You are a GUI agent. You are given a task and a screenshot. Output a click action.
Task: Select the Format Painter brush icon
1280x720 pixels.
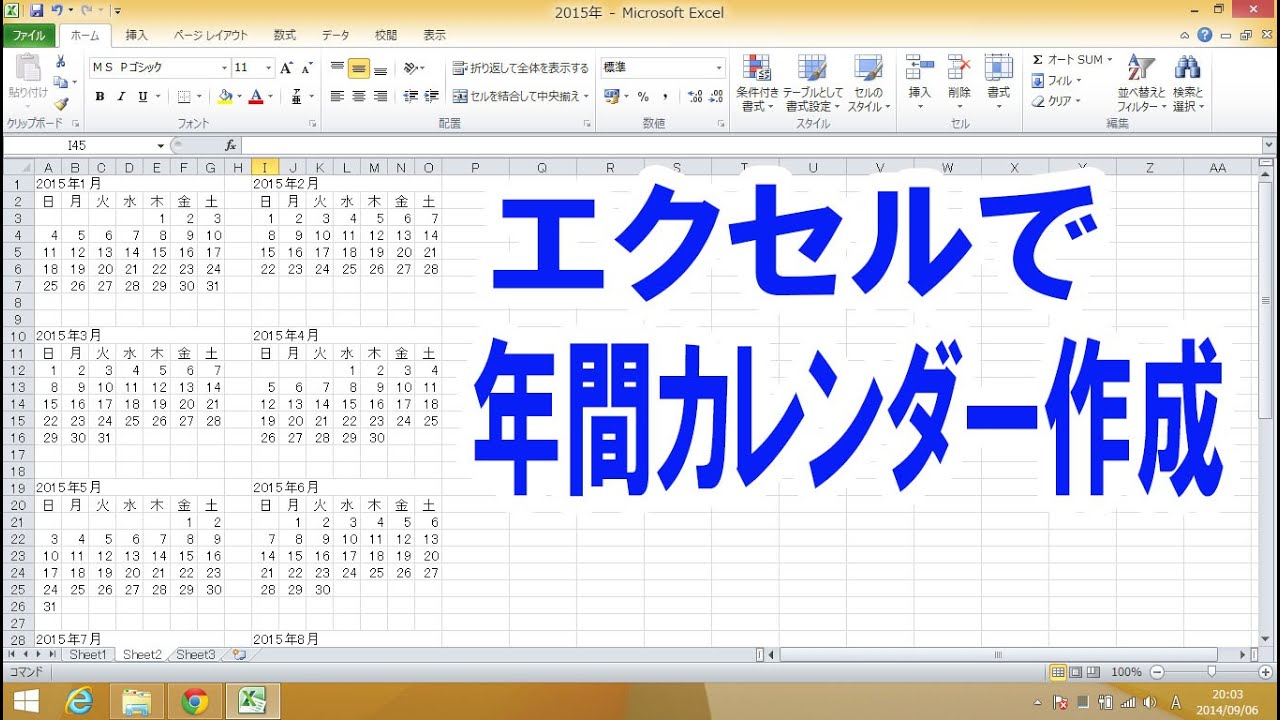(x=60, y=103)
